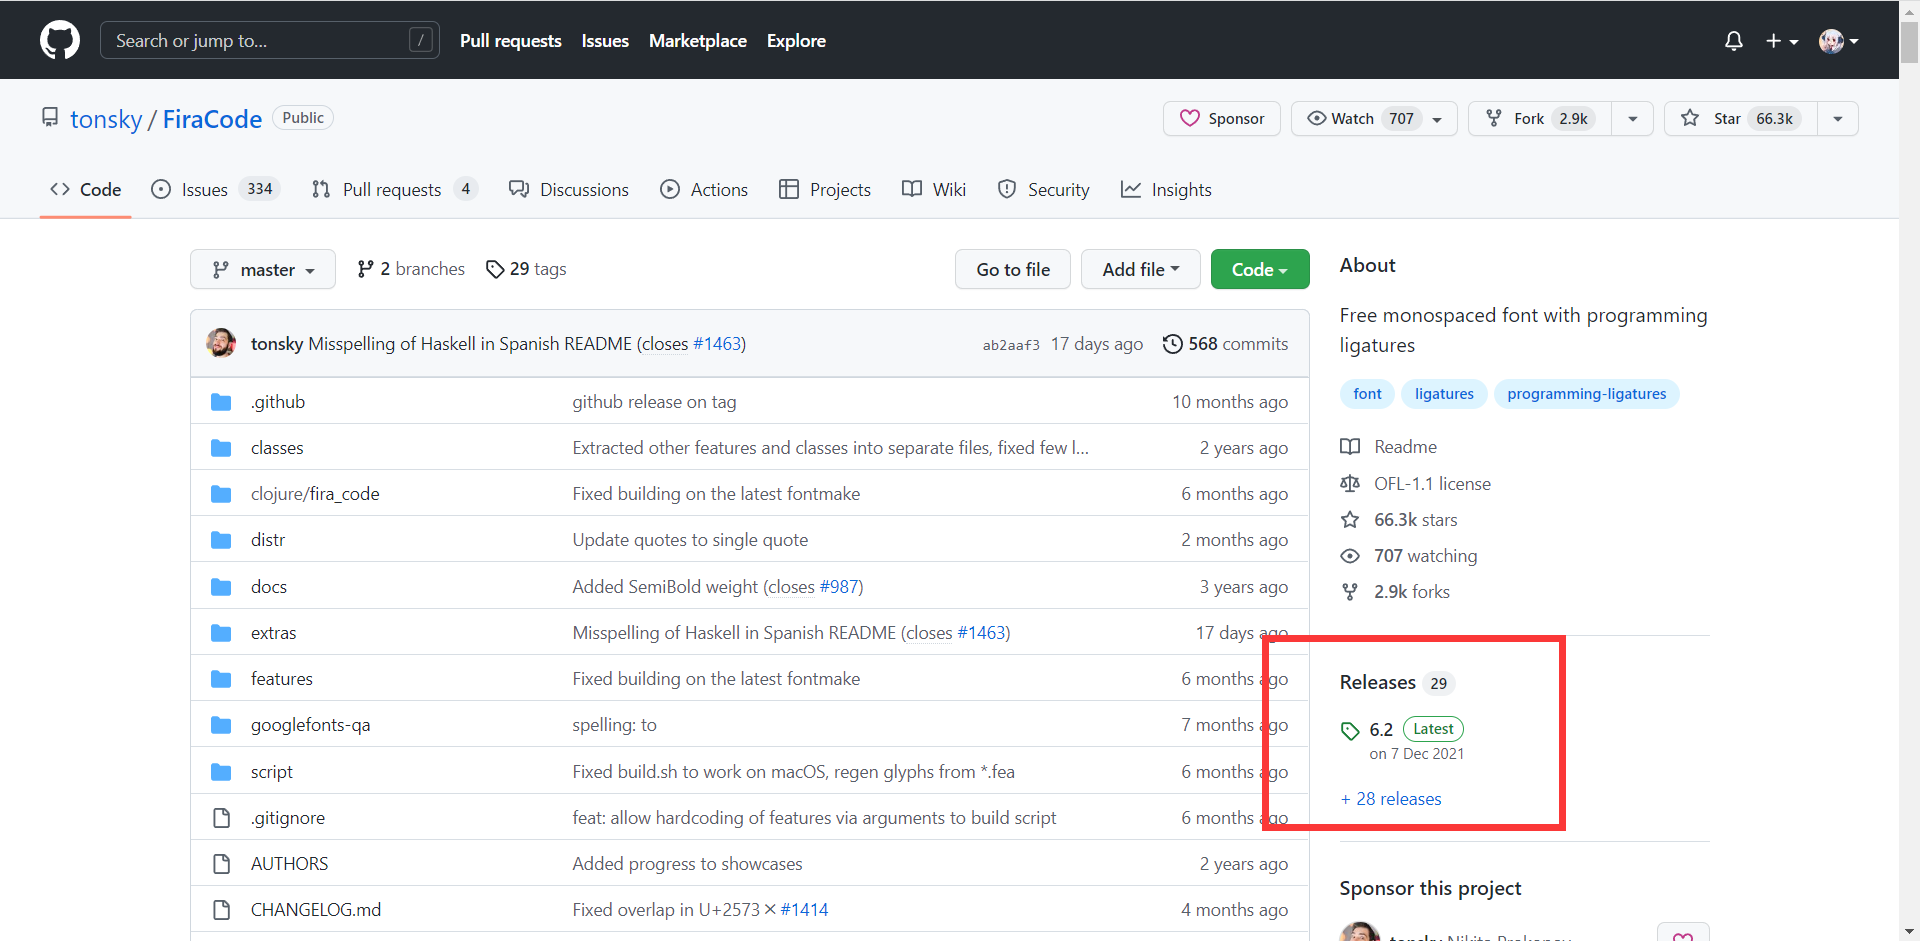Star the FiraCode repository
Viewport: 1920px width, 941px height.
(x=1740, y=119)
